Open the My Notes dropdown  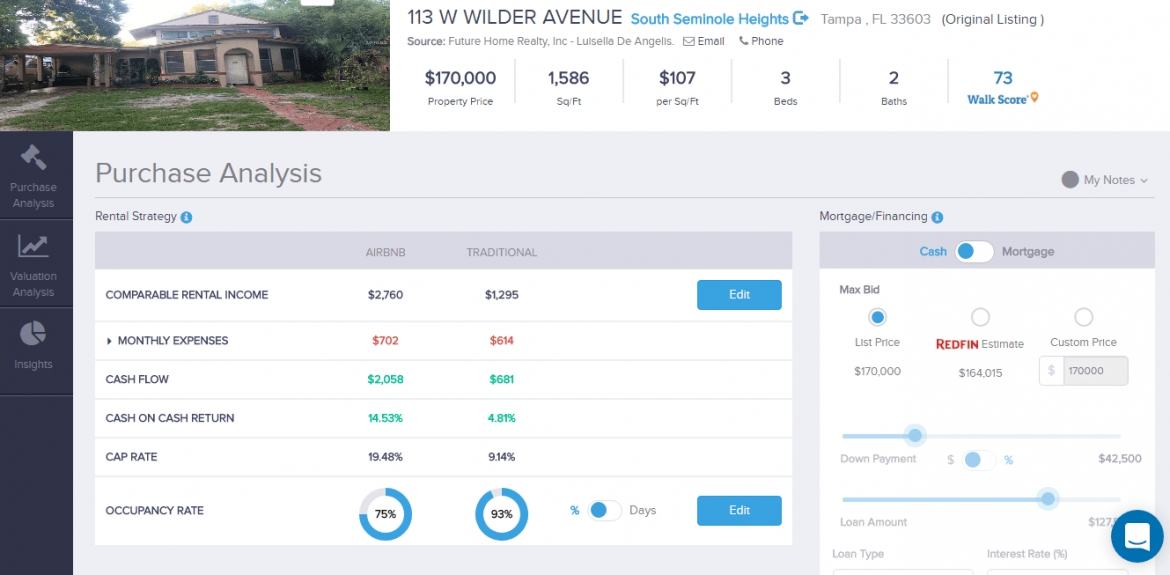1105,180
